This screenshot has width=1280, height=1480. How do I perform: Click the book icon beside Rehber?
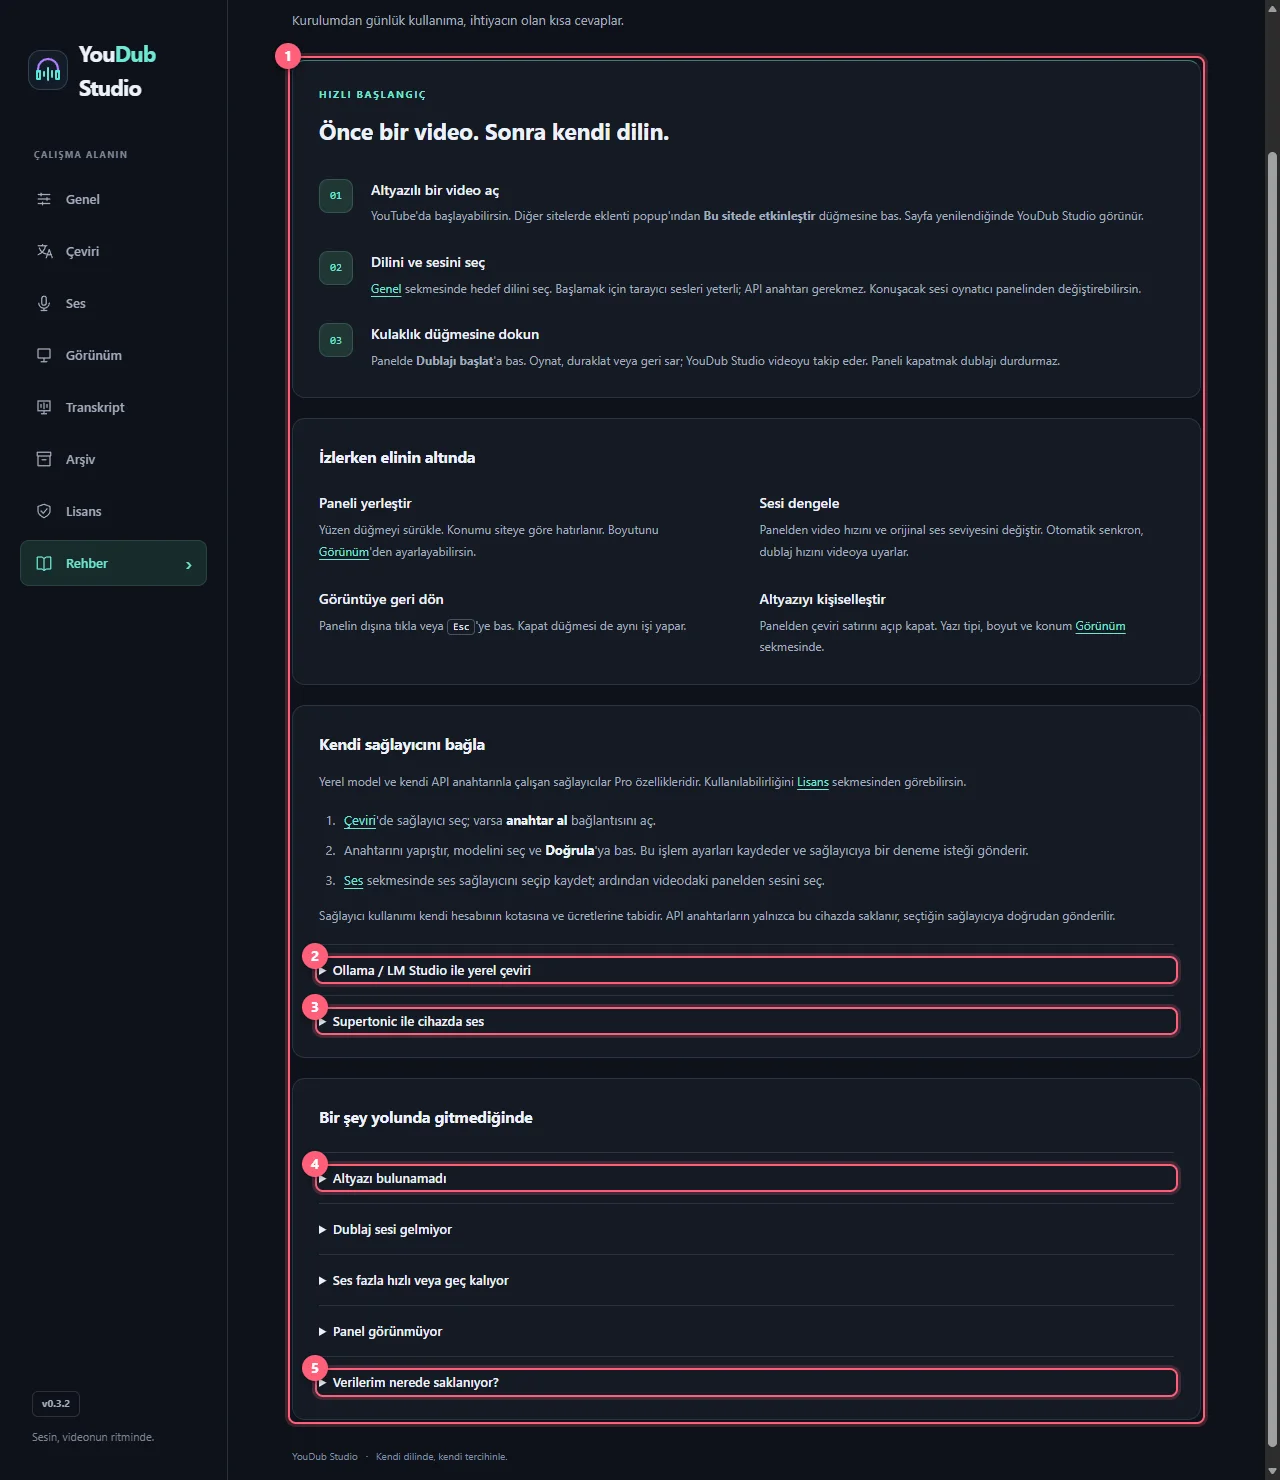click(44, 563)
